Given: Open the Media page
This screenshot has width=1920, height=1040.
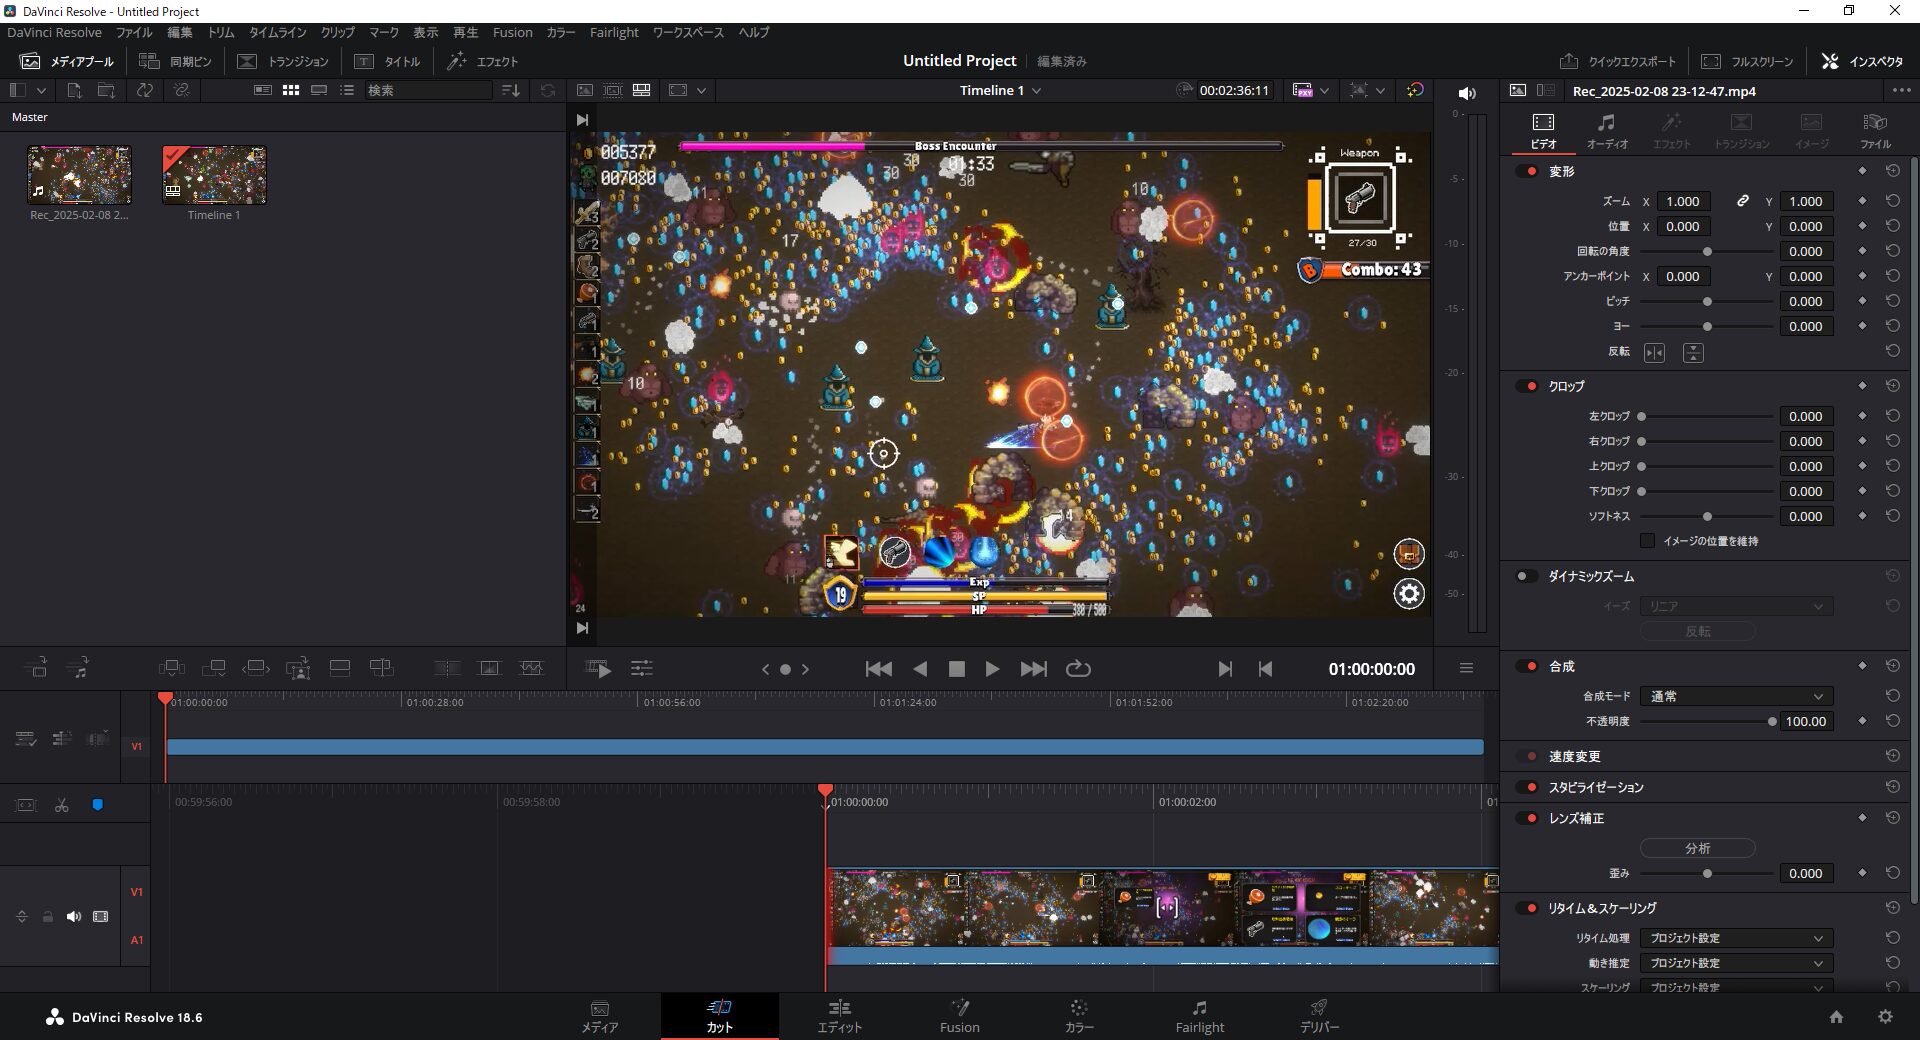Looking at the screenshot, I should tap(599, 1016).
